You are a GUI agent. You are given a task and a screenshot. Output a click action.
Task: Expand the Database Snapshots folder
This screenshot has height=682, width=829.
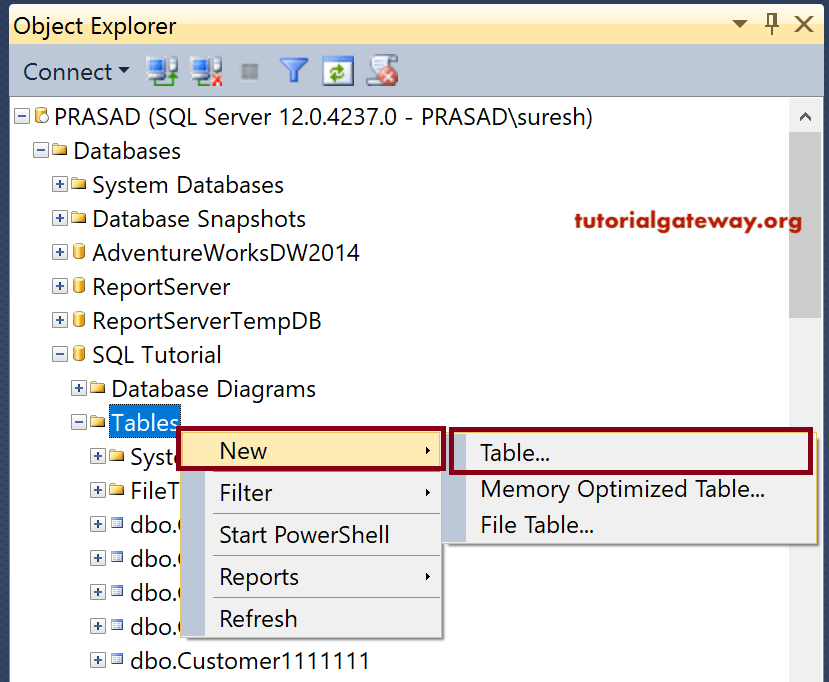(60, 218)
